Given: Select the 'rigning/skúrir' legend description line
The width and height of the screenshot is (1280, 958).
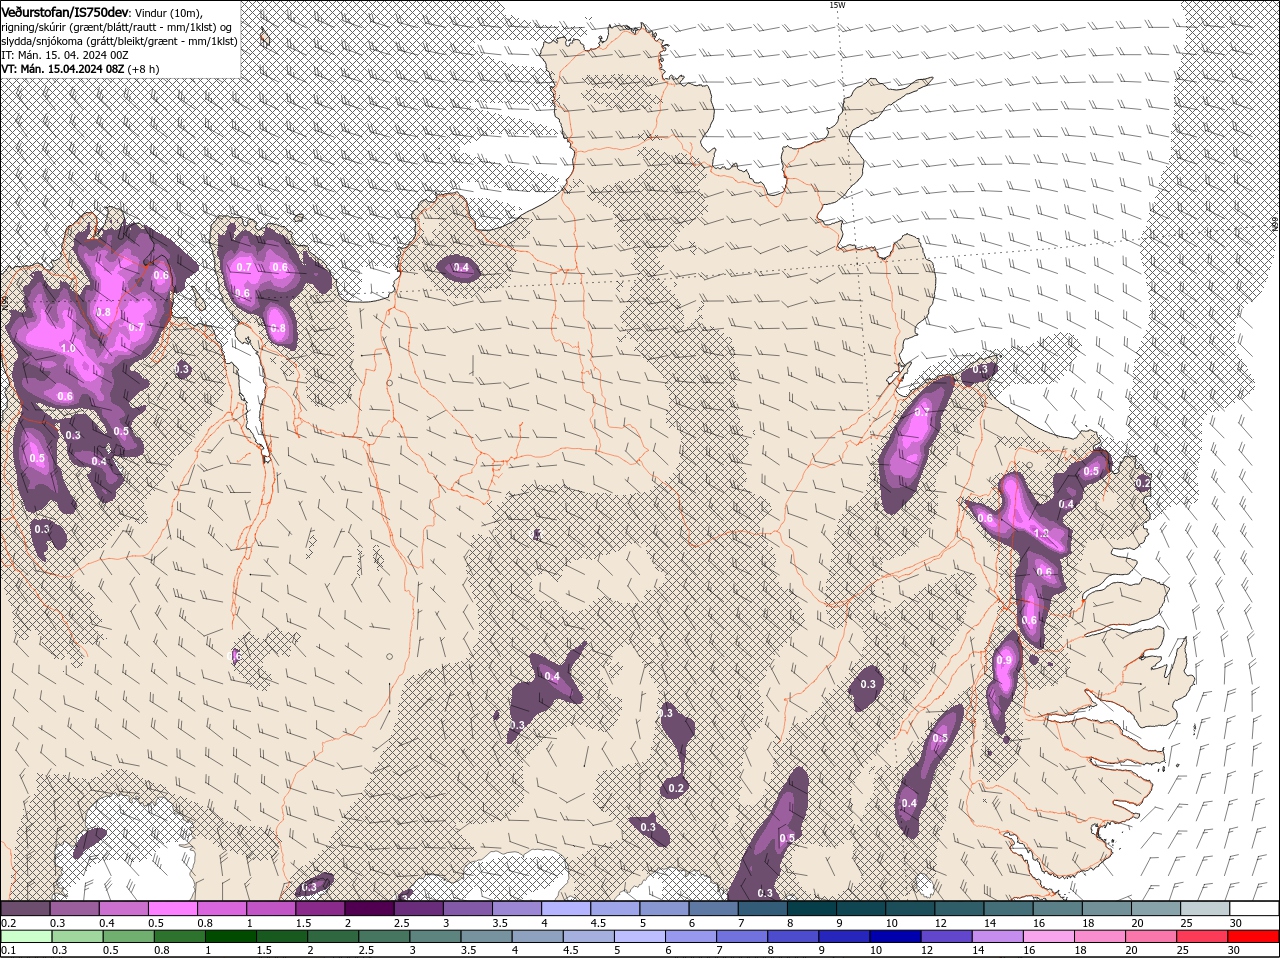Looking at the screenshot, I should pyautogui.click(x=117, y=26).
